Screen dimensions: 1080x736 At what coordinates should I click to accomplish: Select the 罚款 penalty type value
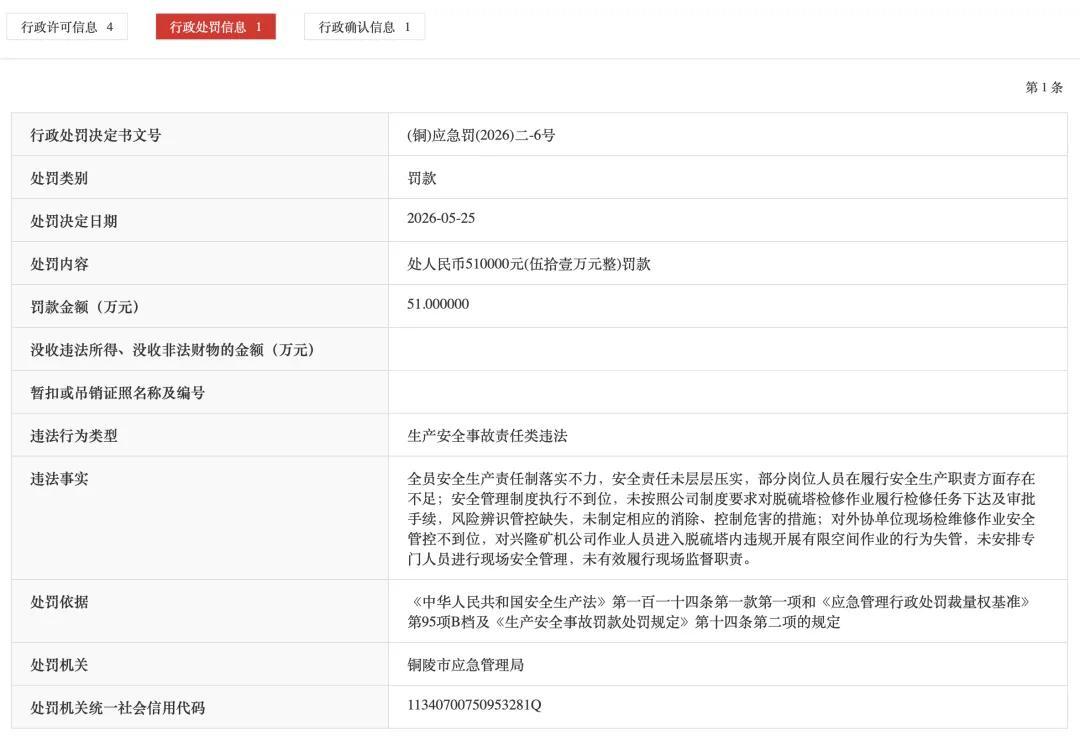tap(422, 178)
